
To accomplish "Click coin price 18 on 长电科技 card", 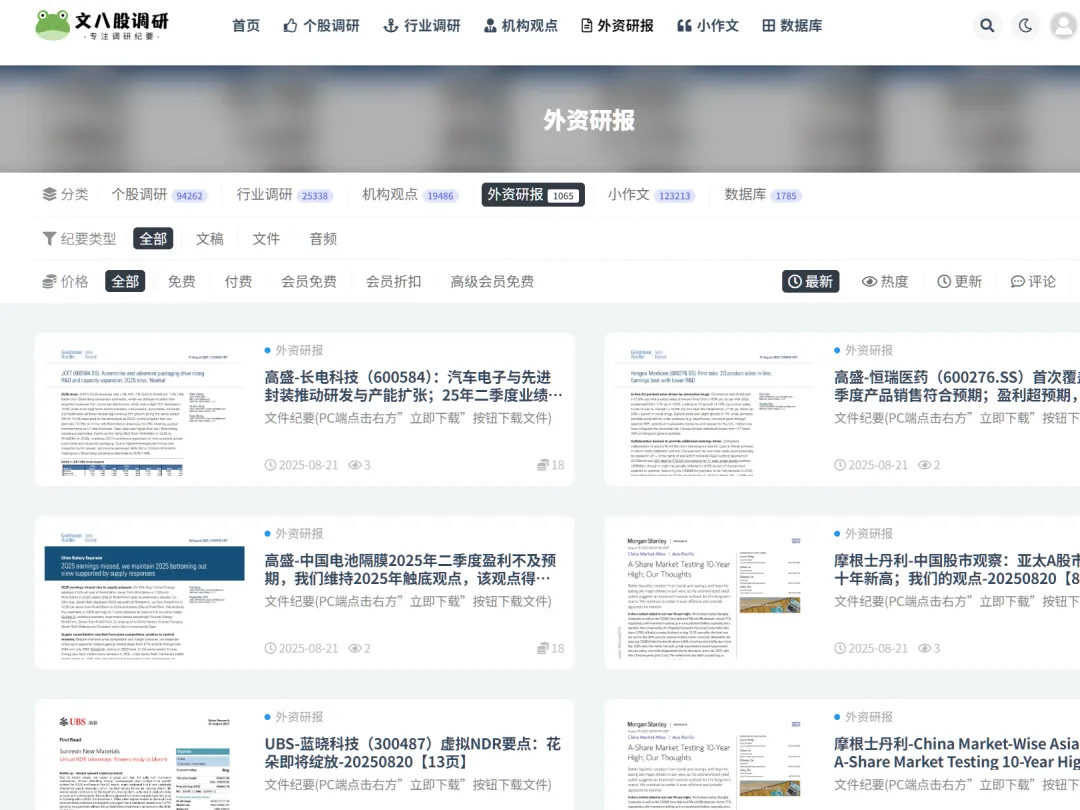I will [x=550, y=465].
